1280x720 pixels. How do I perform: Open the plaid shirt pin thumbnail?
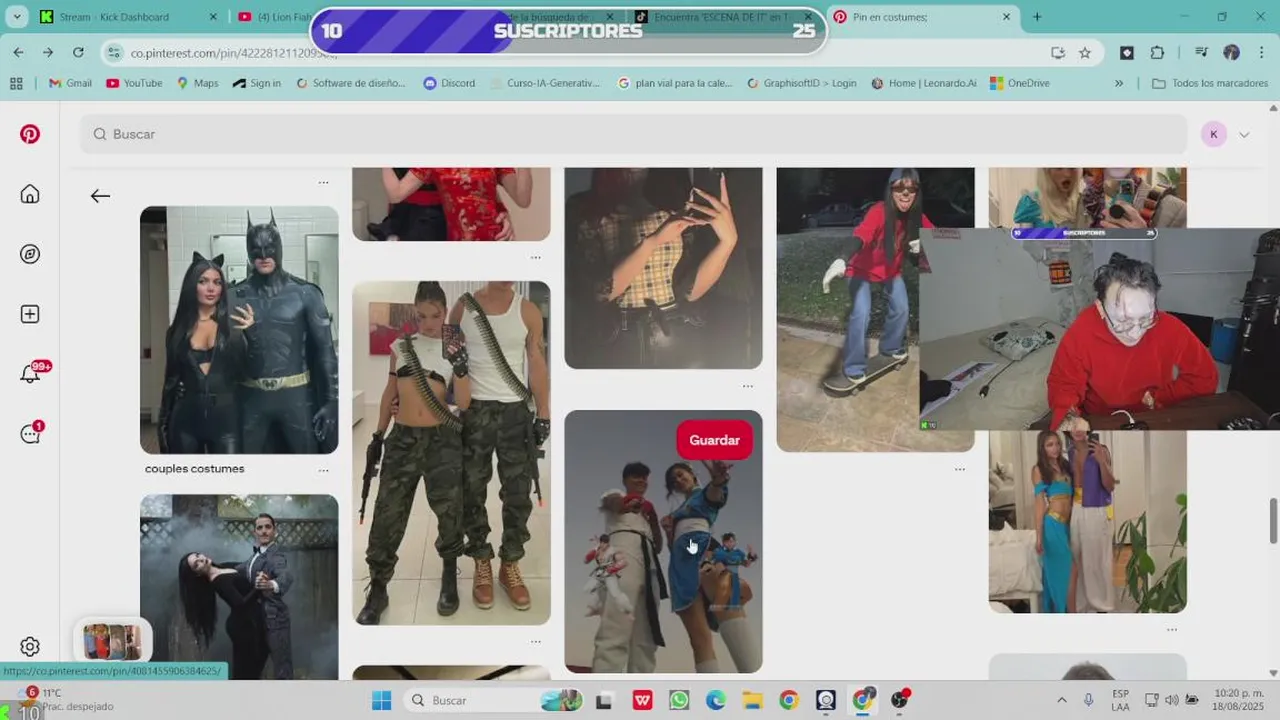point(663,268)
